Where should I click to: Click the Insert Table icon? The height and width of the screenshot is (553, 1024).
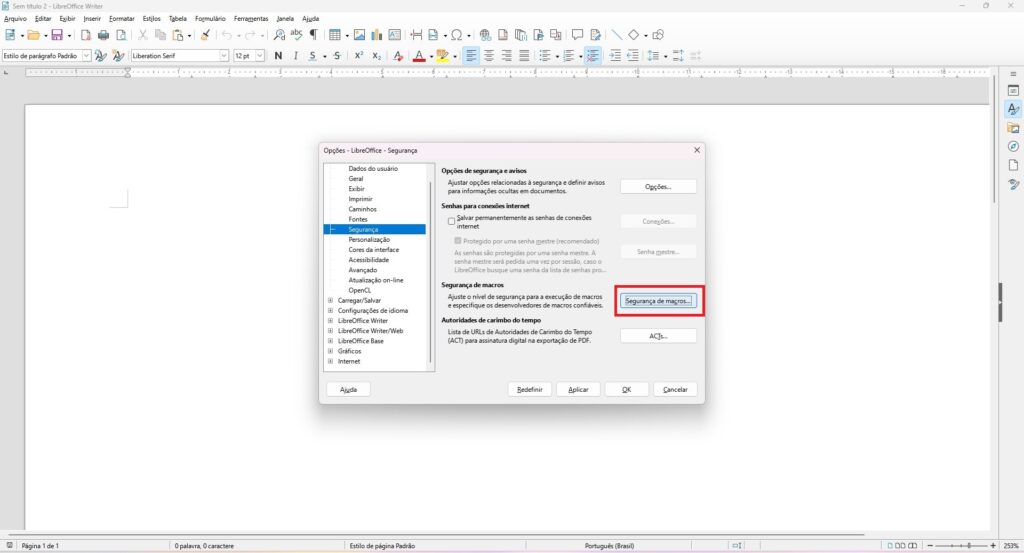334,35
